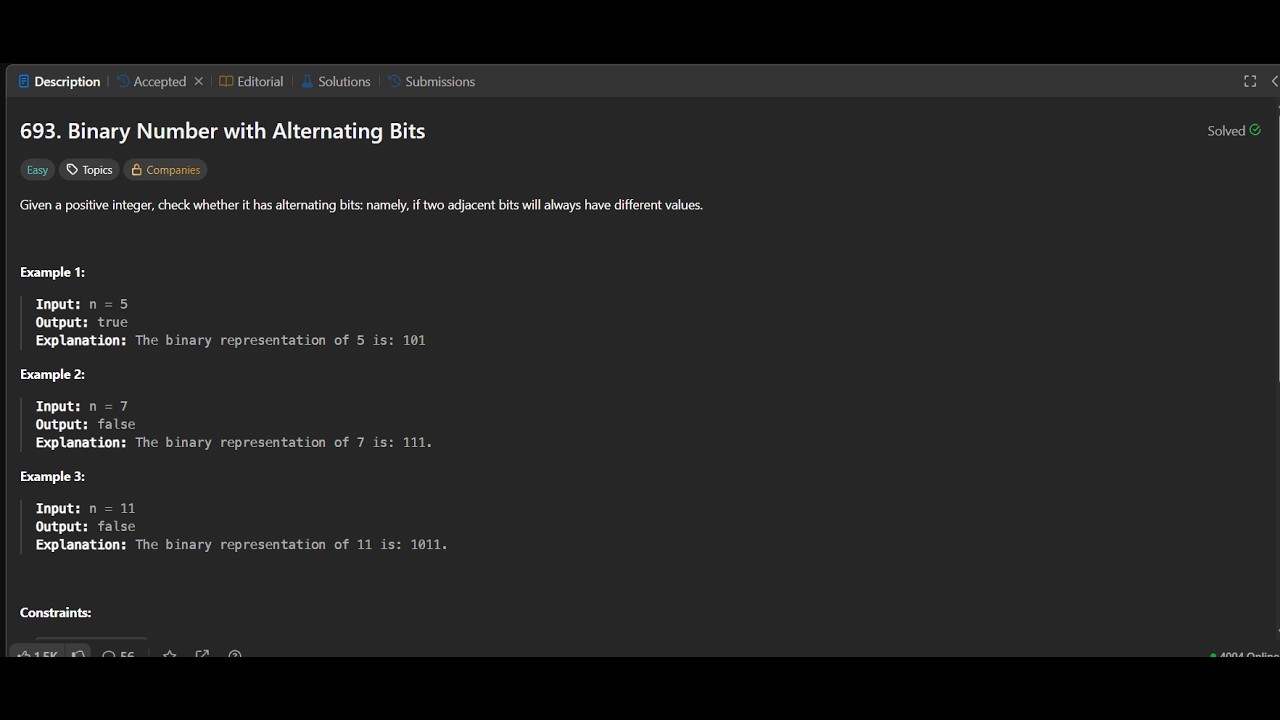The image size is (1280, 720).
Task: Click the green Solved checkmark status
Action: click(x=1234, y=131)
